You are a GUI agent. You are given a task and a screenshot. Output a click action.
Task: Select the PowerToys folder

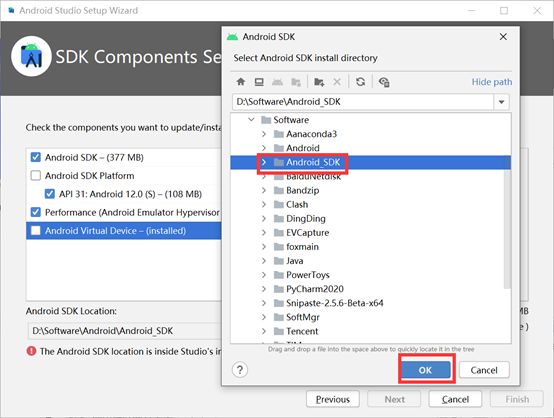pyautogui.click(x=307, y=275)
